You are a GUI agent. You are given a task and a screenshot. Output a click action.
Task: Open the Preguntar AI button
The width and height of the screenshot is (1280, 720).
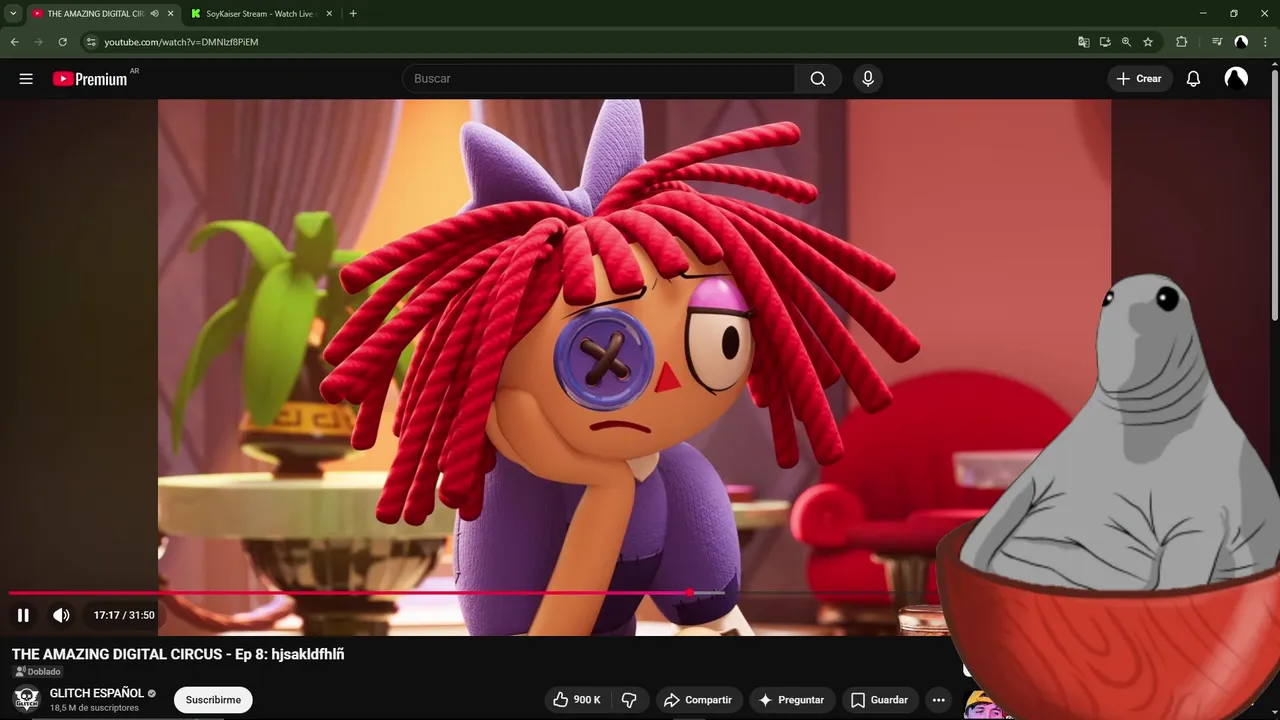coord(792,700)
